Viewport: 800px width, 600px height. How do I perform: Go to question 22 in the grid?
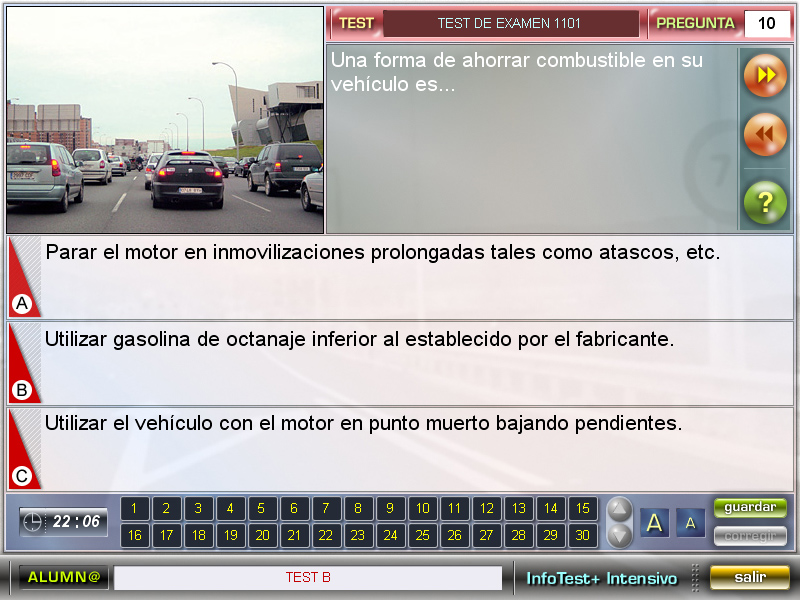click(326, 536)
